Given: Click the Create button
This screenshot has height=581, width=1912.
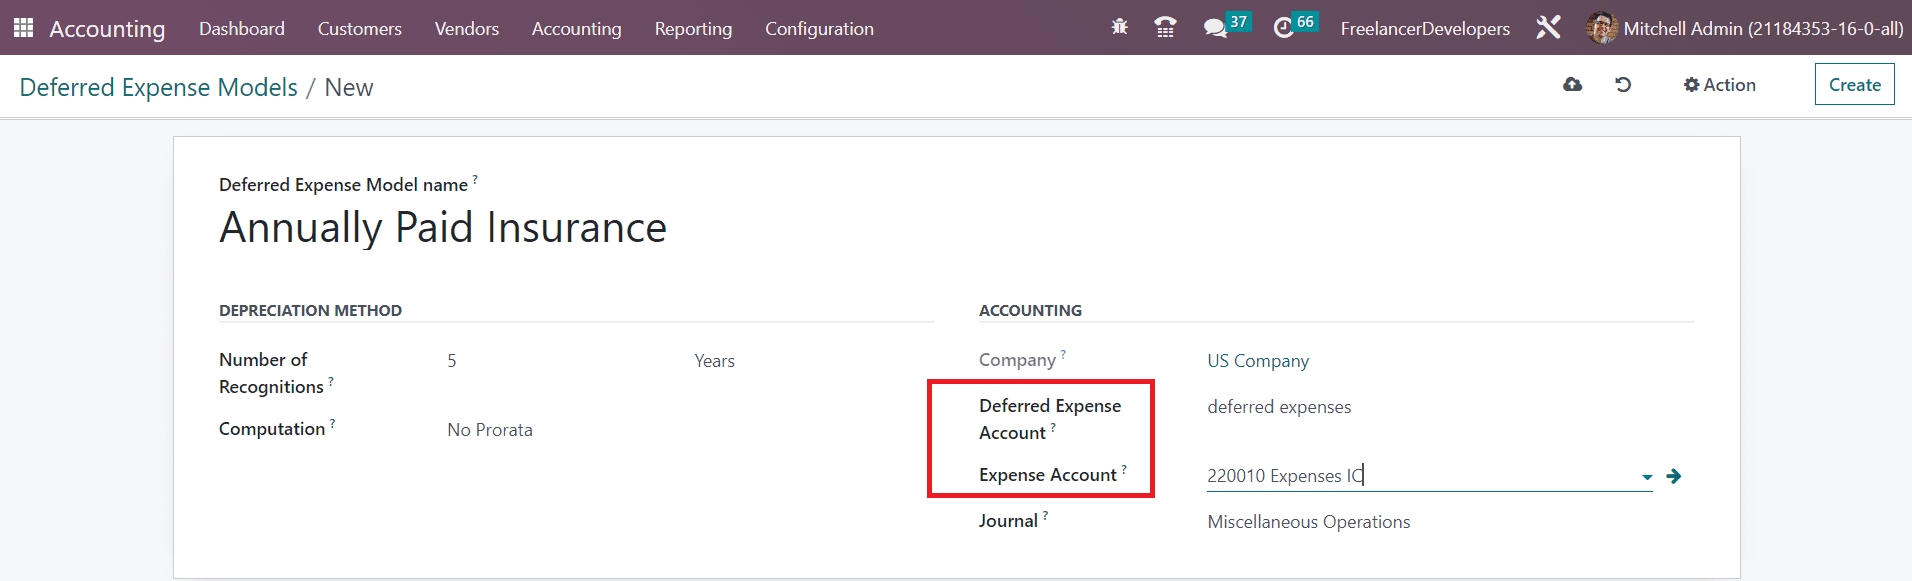Looking at the screenshot, I should (1854, 85).
